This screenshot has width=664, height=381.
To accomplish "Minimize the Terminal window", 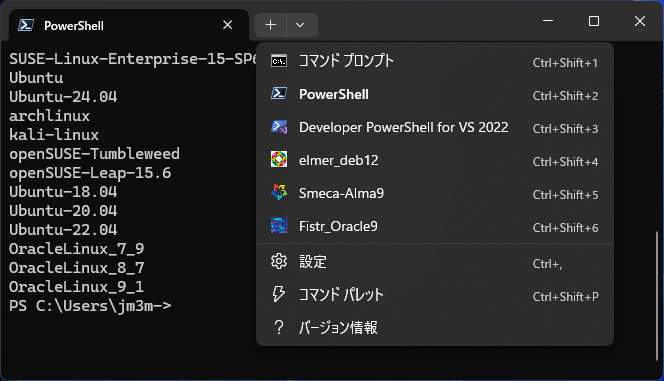I will click(548, 21).
